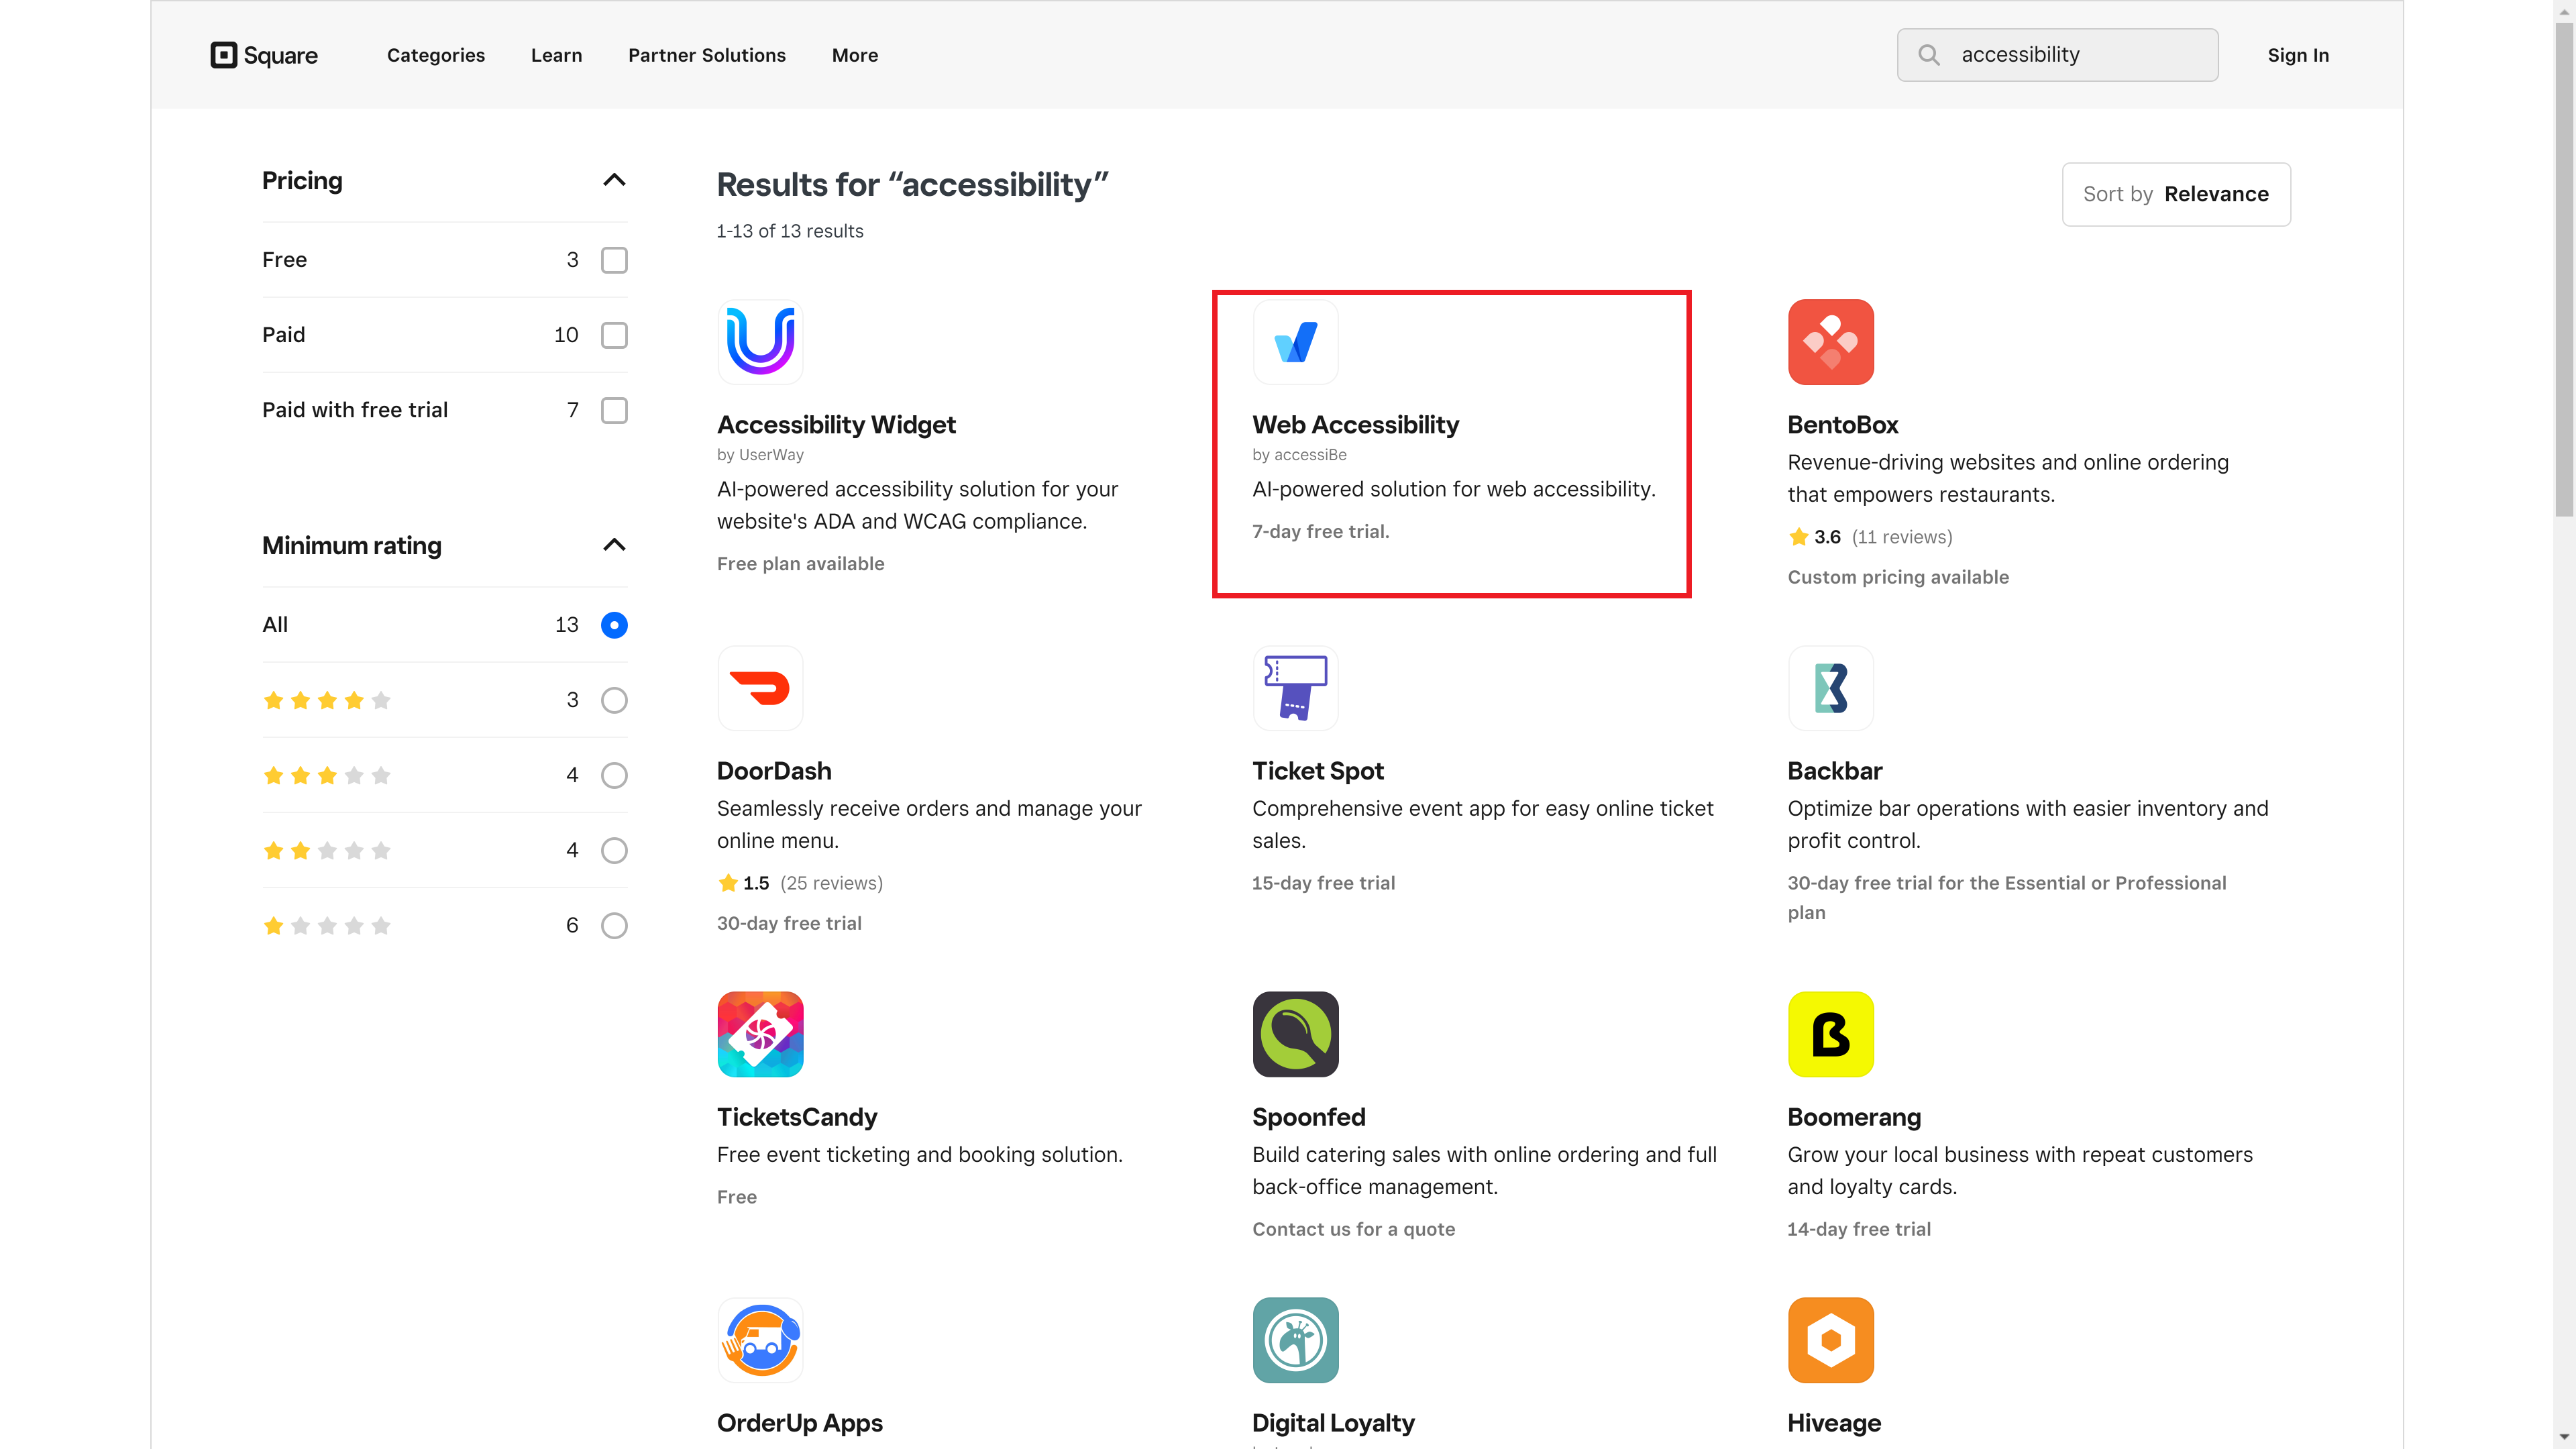Collapse the Pricing filter section
The width and height of the screenshot is (2576, 1449).
[x=614, y=180]
